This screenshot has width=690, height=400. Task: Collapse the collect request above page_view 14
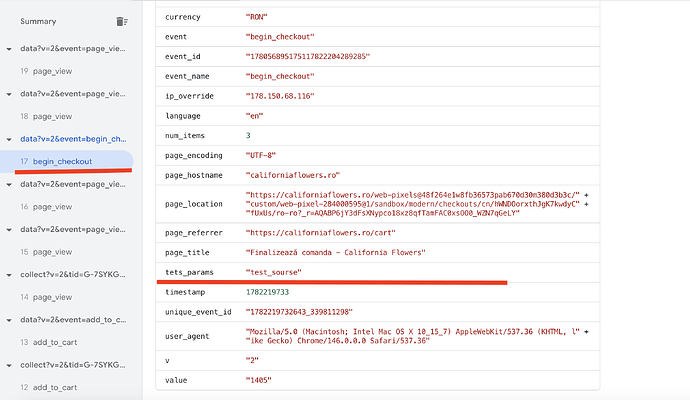pyautogui.click(x=9, y=275)
